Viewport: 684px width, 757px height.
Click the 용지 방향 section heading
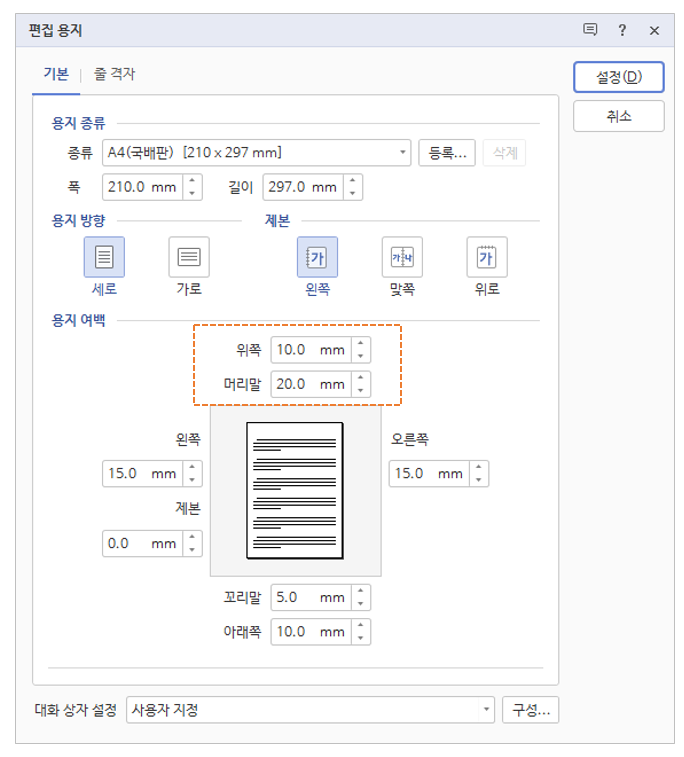click(78, 221)
